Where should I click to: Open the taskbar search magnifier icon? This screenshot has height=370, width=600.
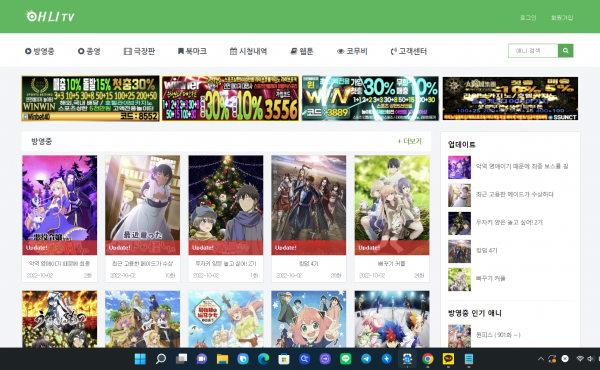(161, 359)
